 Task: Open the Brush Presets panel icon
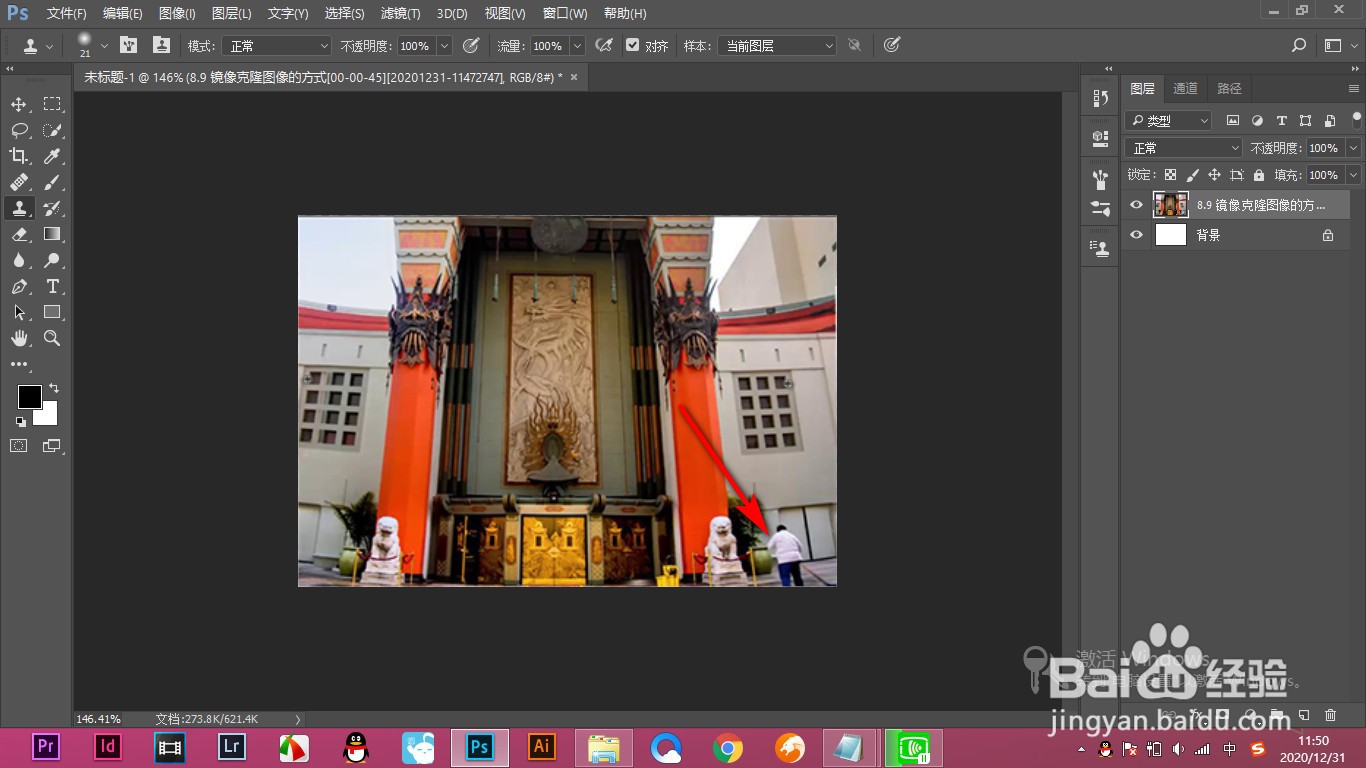(x=1100, y=179)
